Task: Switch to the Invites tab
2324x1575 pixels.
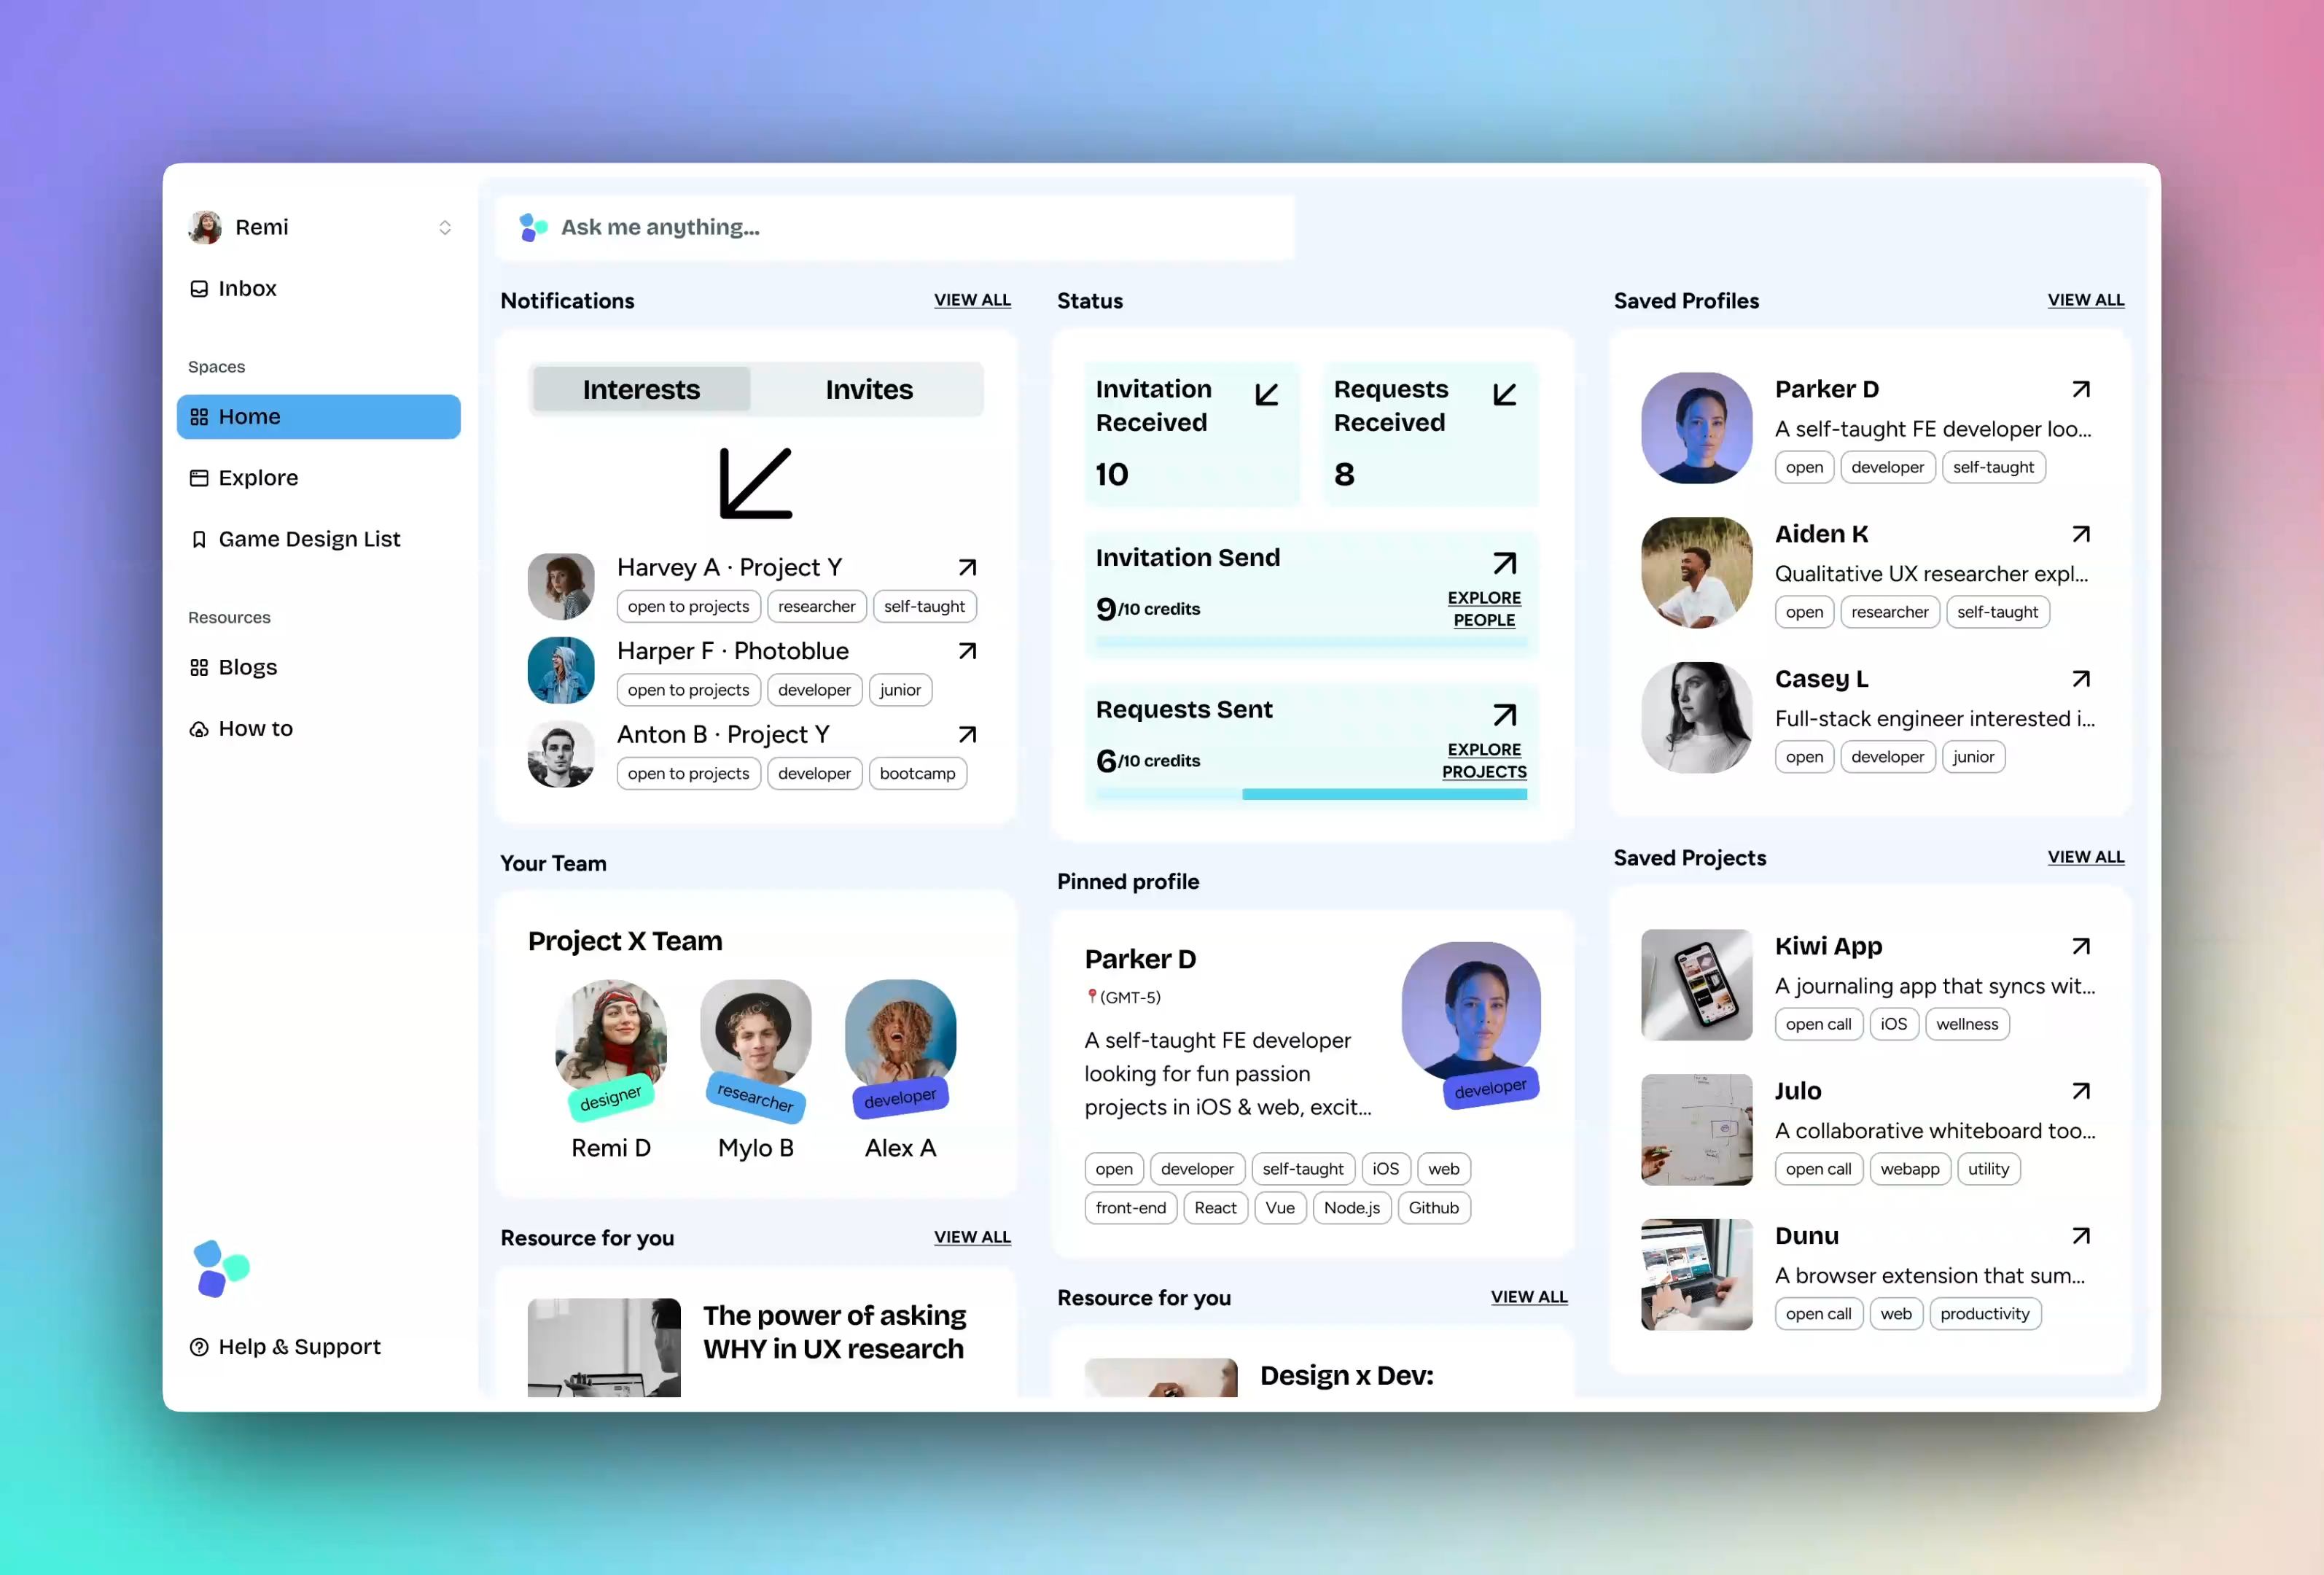Action: pyautogui.click(x=869, y=389)
